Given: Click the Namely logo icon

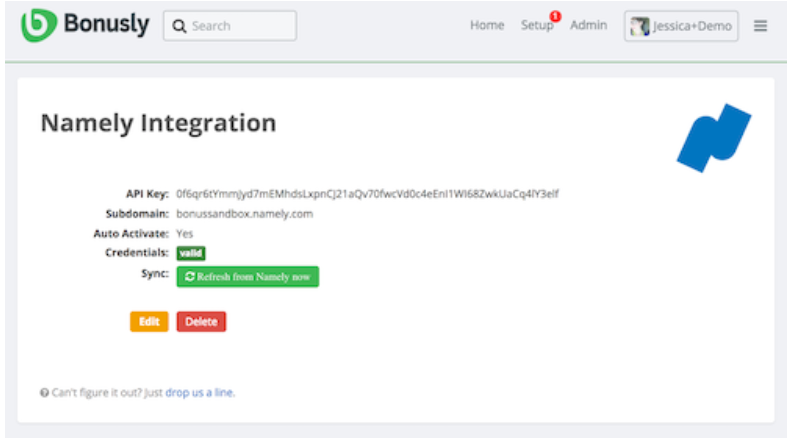Looking at the screenshot, I should (714, 138).
